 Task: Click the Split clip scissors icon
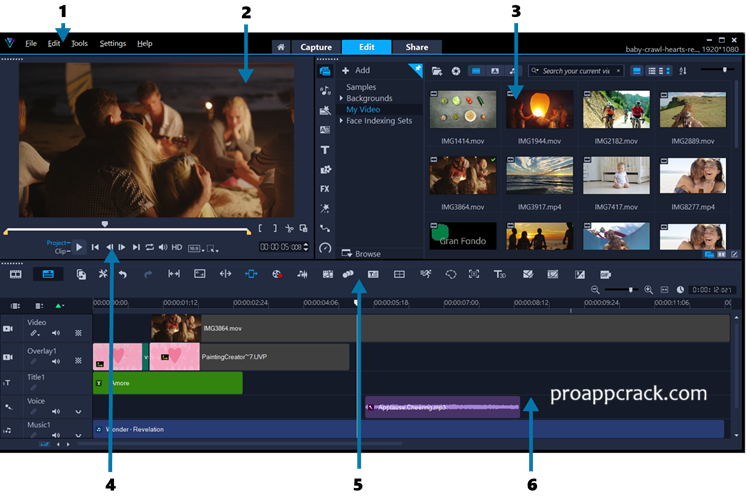coord(289,229)
